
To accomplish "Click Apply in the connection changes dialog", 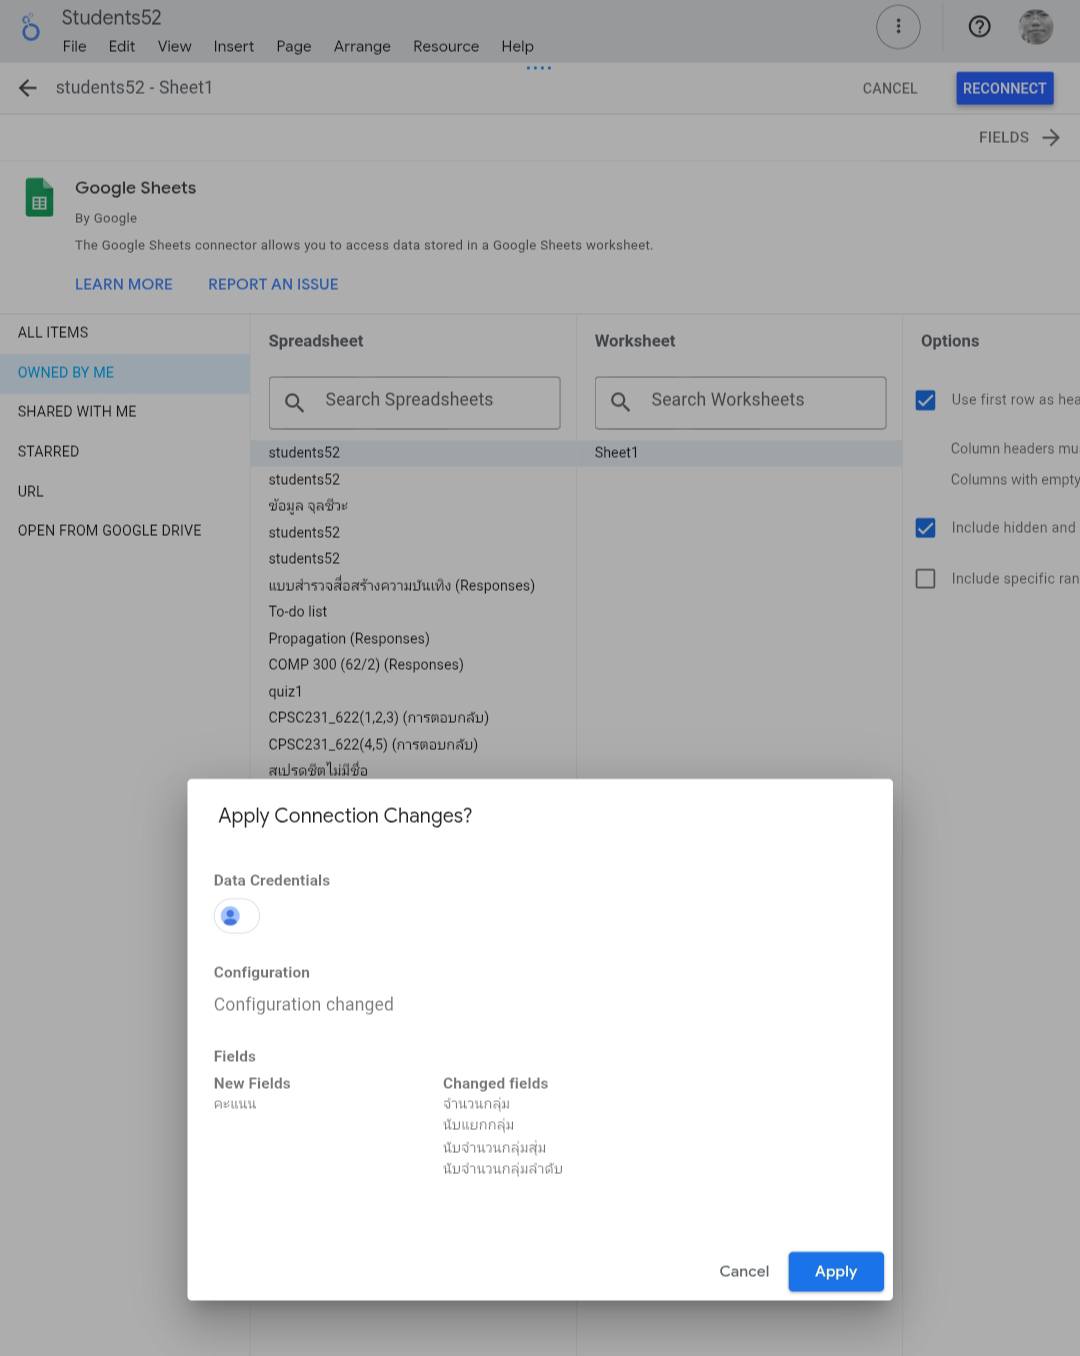I will [x=835, y=1271].
